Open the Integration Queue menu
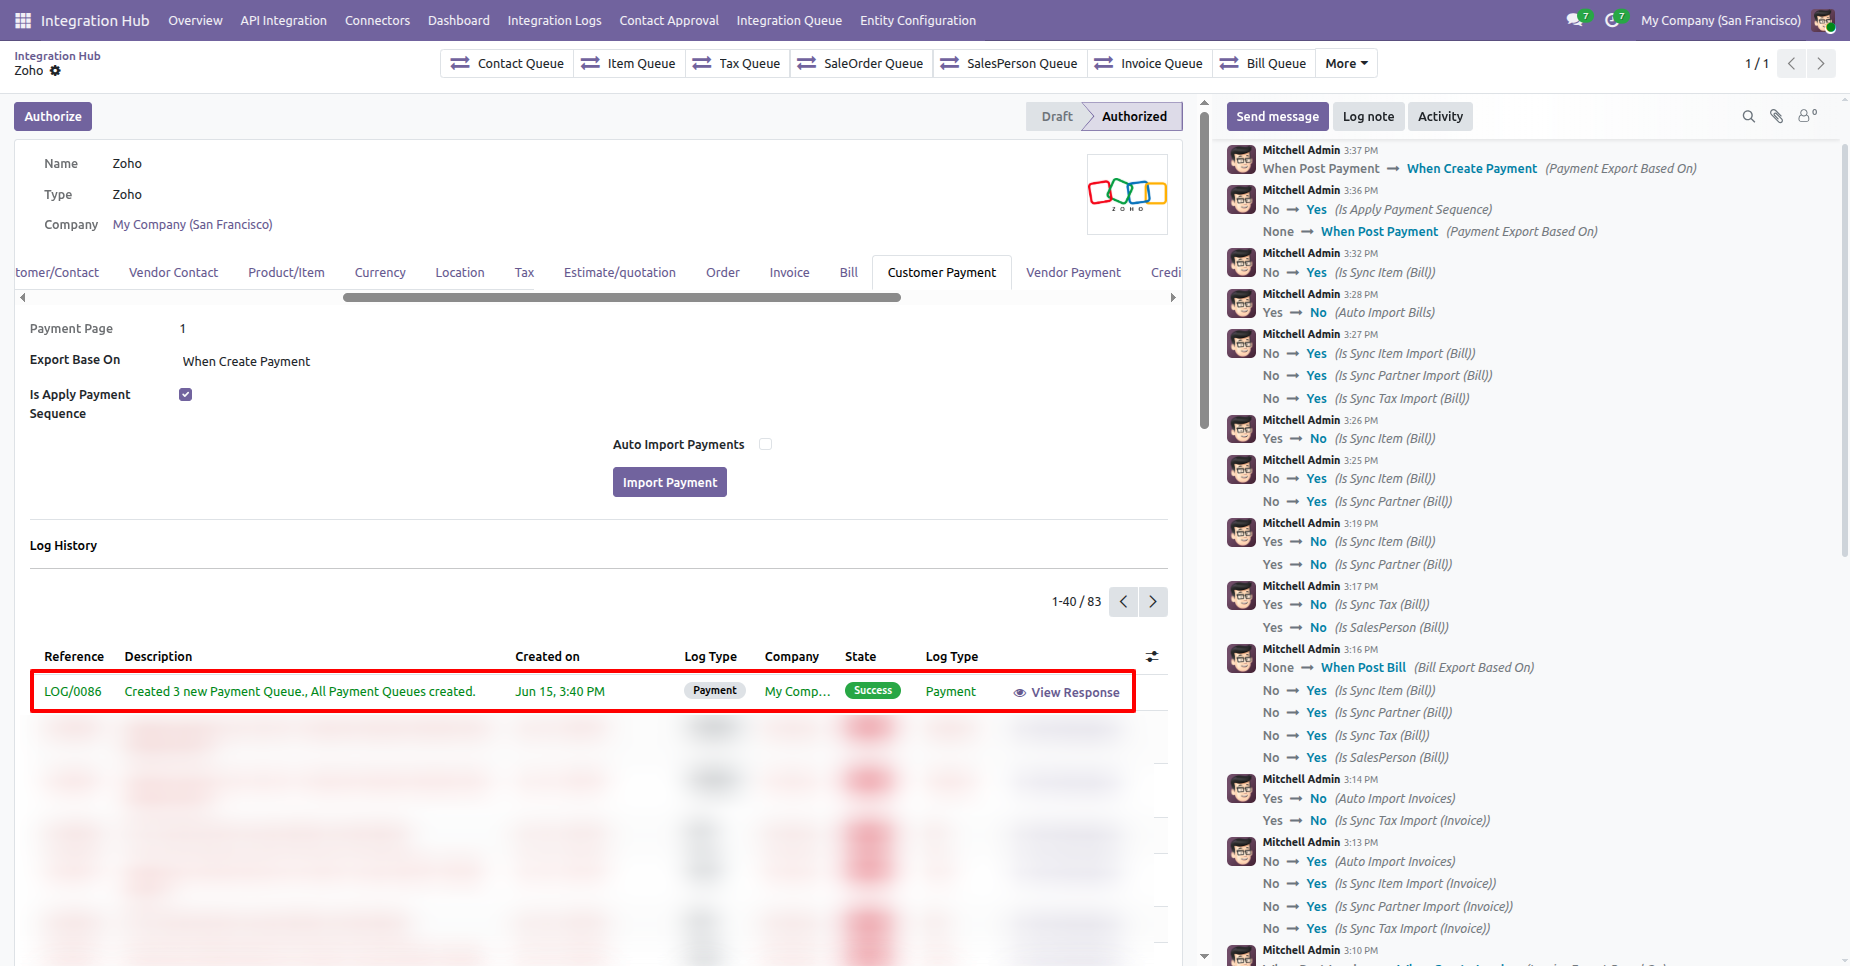Screen dimensions: 1850x966 (789, 20)
